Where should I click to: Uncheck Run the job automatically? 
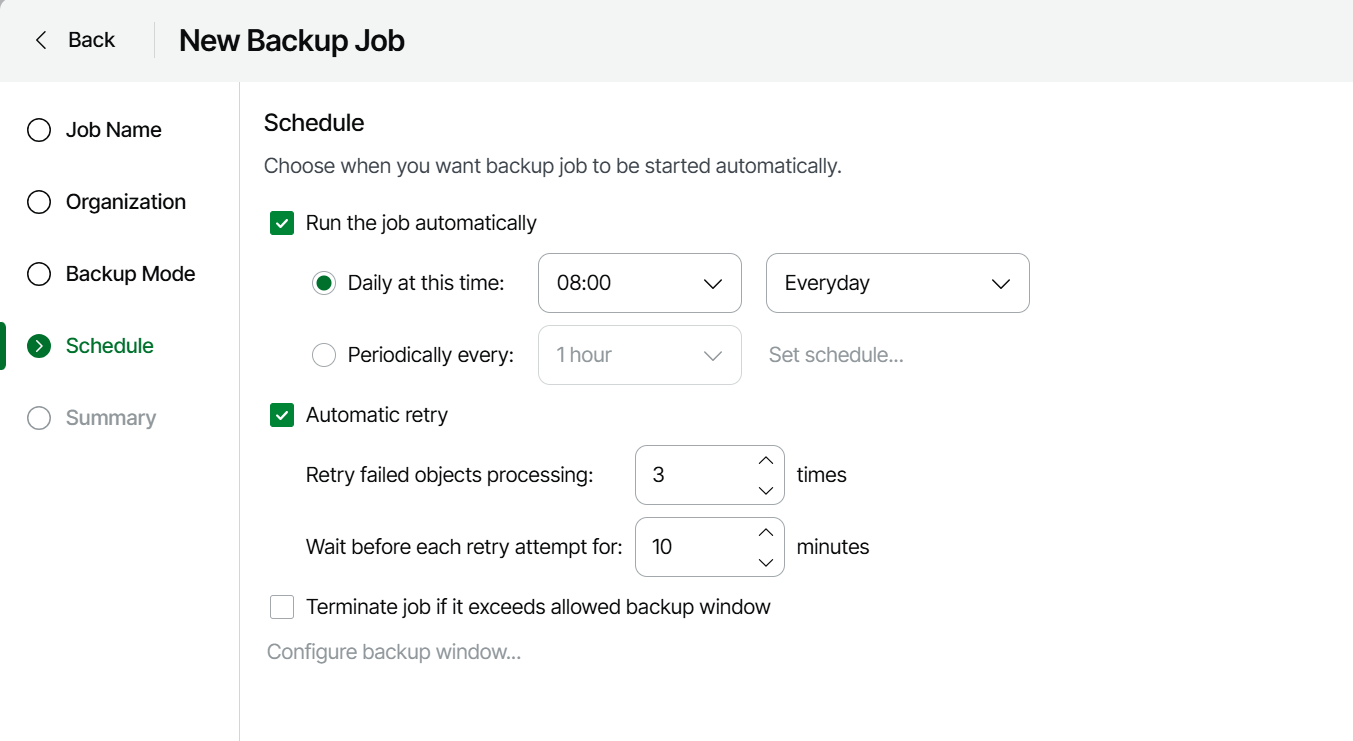coord(282,223)
